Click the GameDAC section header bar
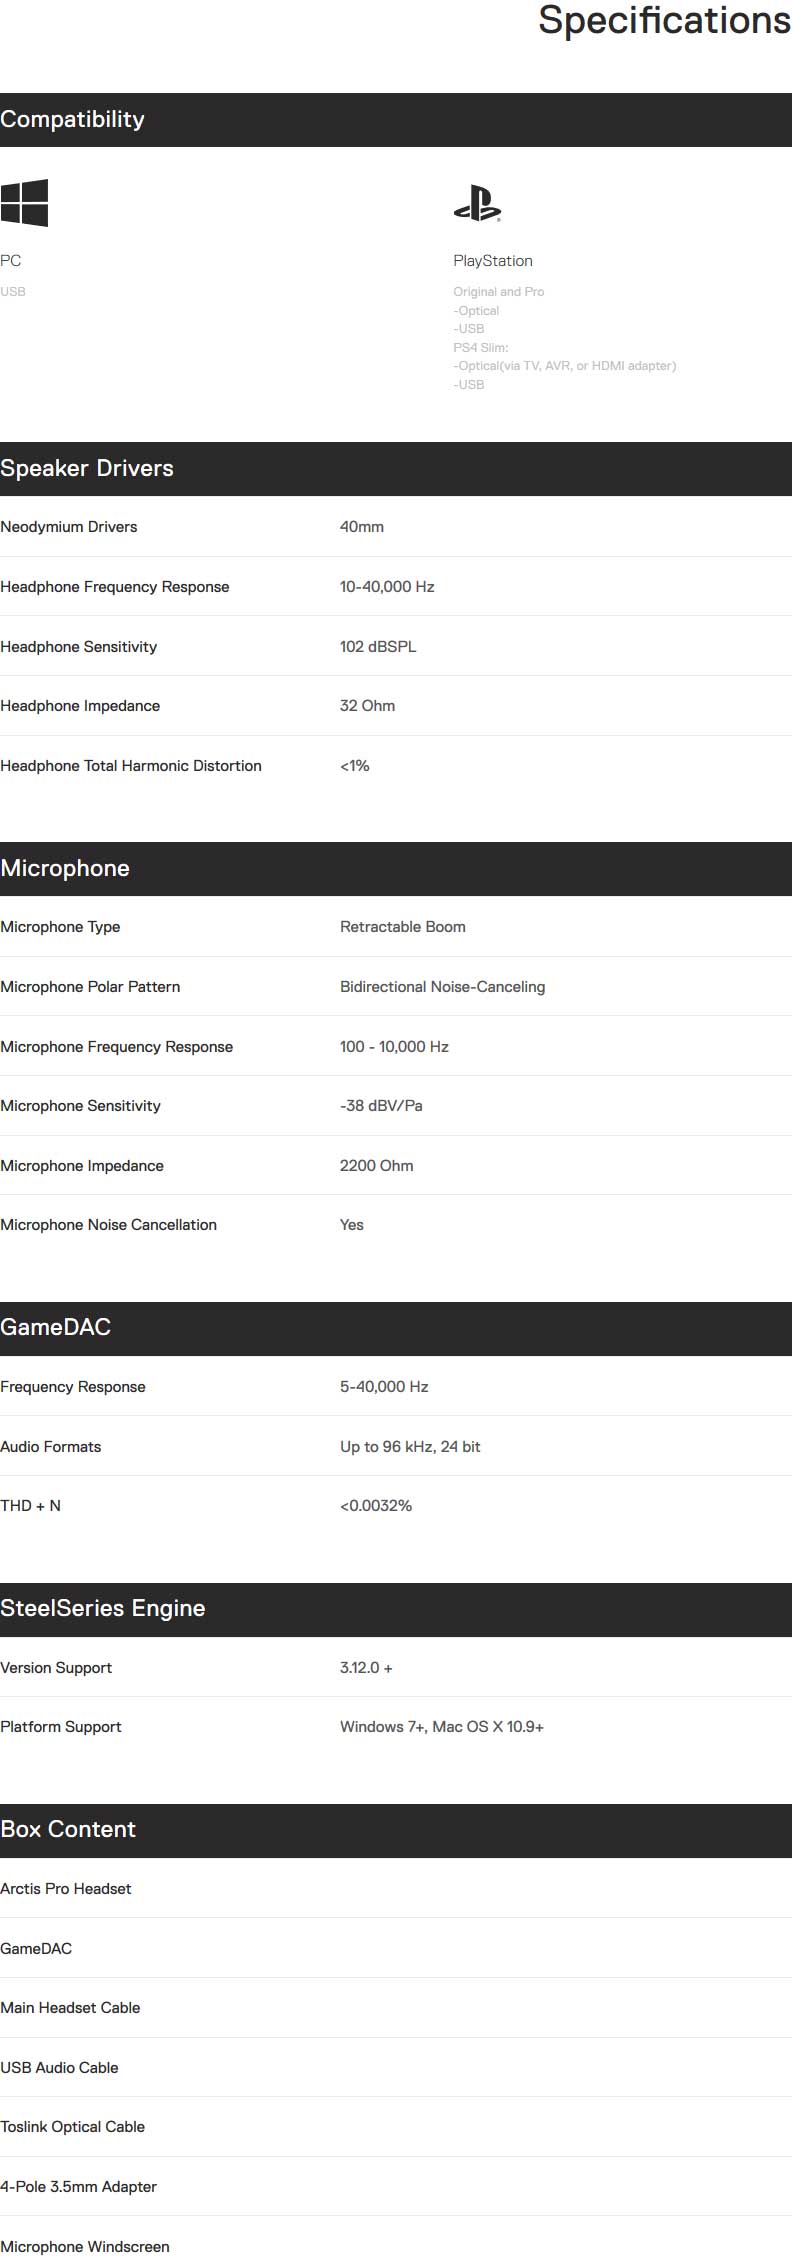792x2264 pixels. [396, 1329]
